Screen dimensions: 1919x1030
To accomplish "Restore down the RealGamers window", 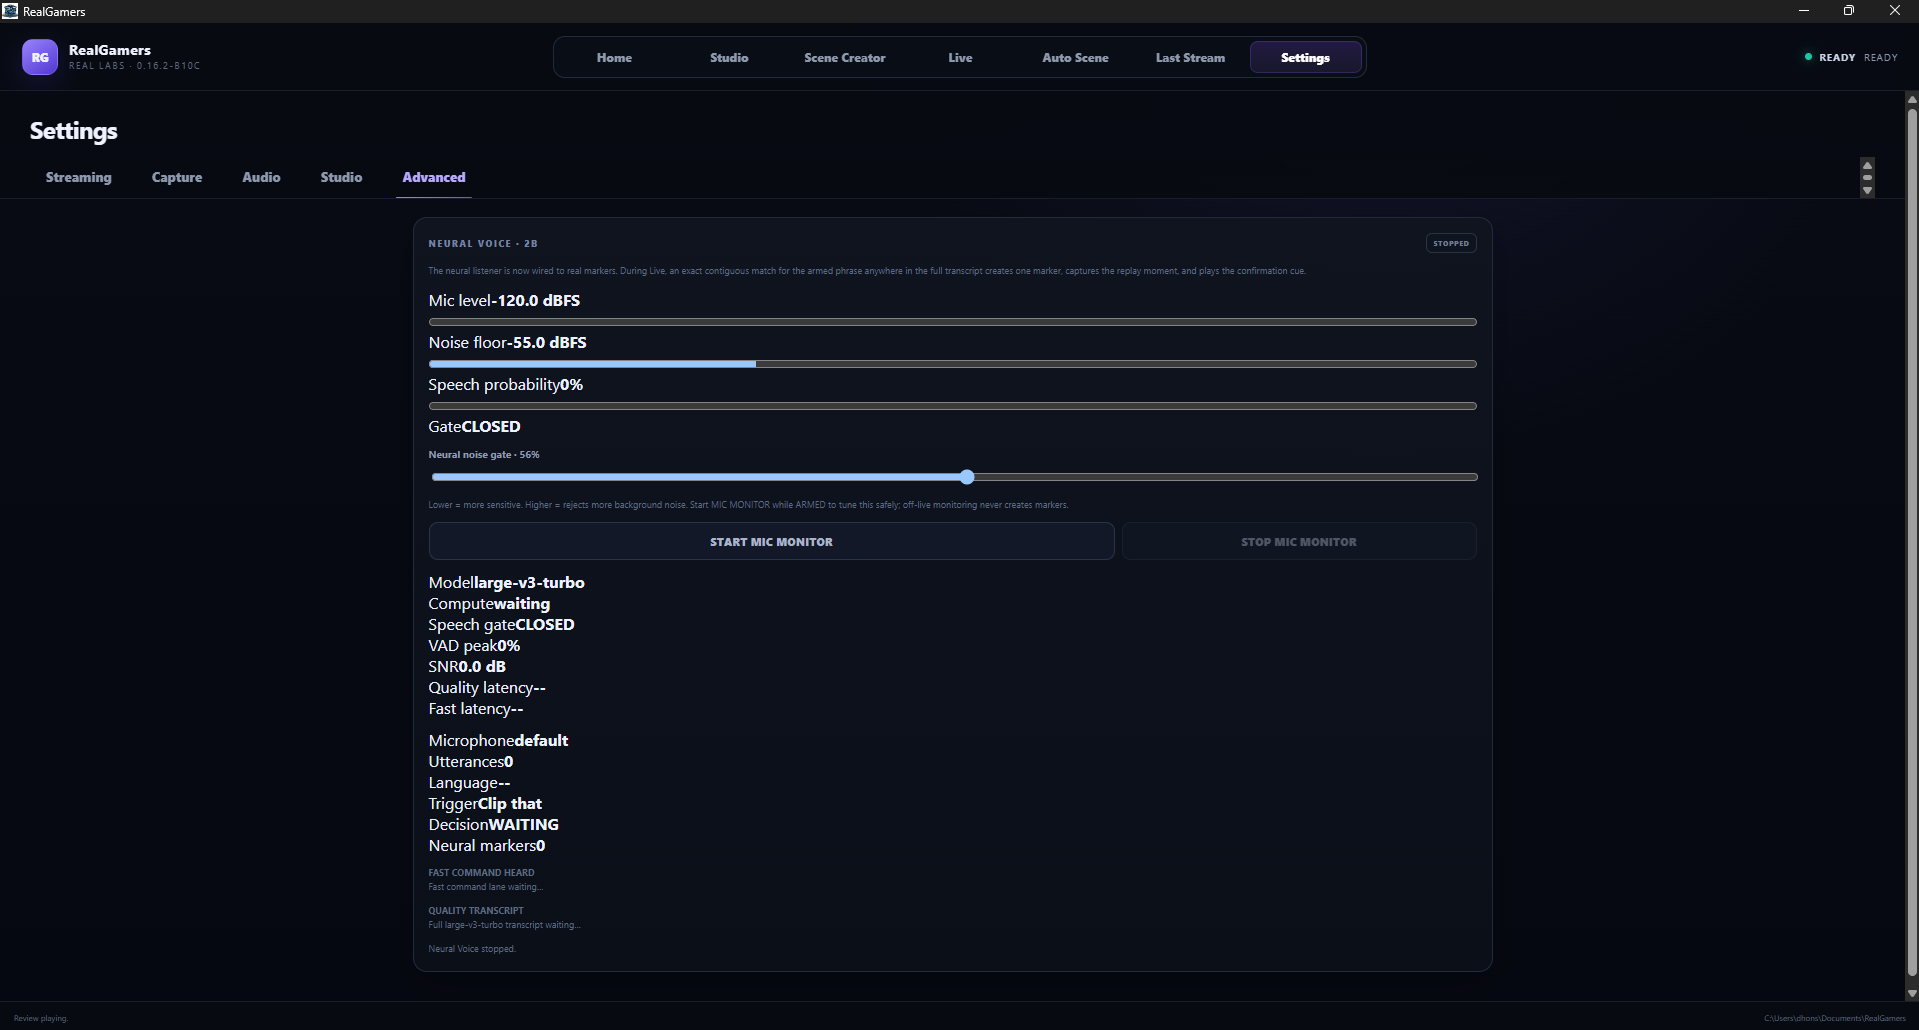I will coord(1849,11).
